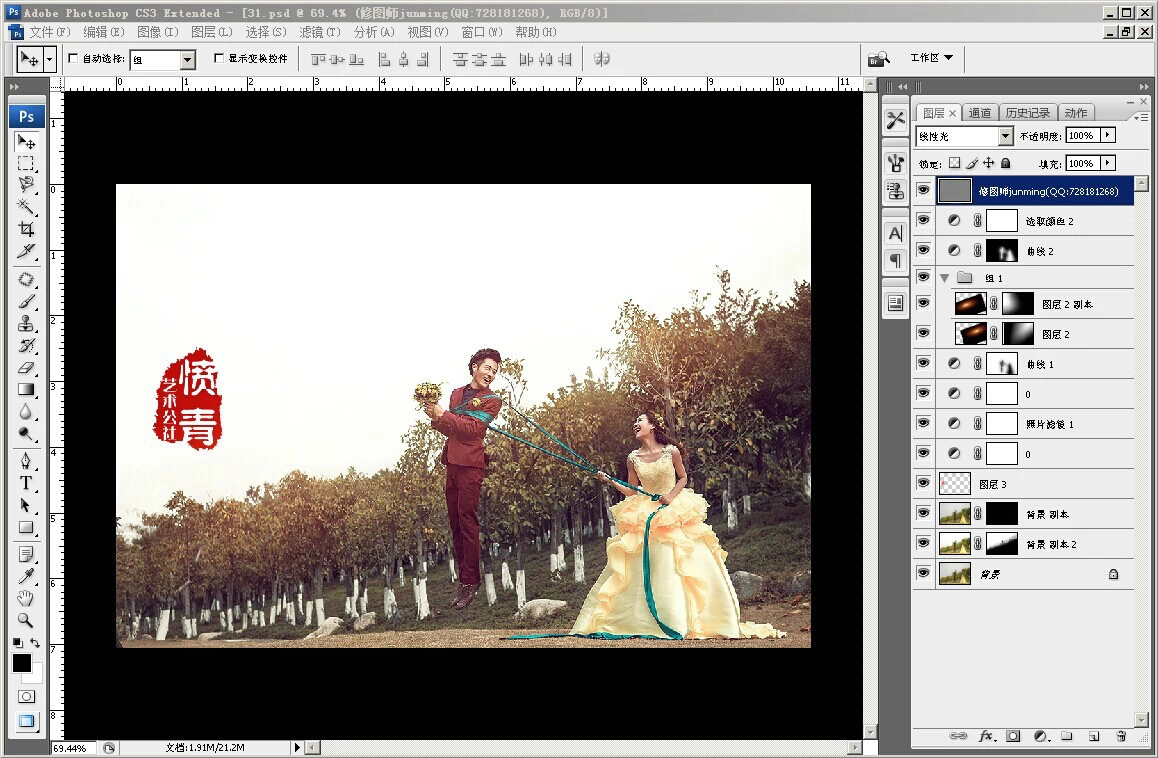This screenshot has width=1158, height=758.
Task: Open the 帮助 menu
Action: (x=535, y=32)
